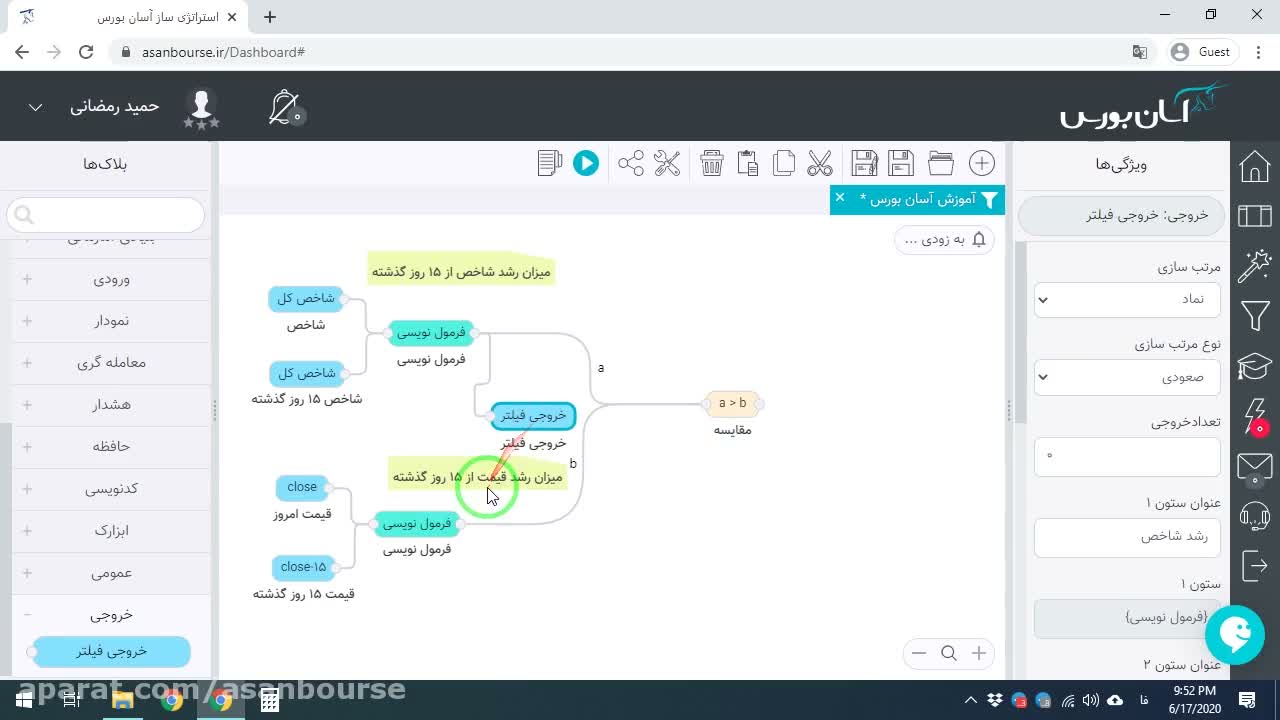Select the شاخص کل node for ۱۵ روز گذشته
This screenshot has width=1280, height=720.
[306, 374]
